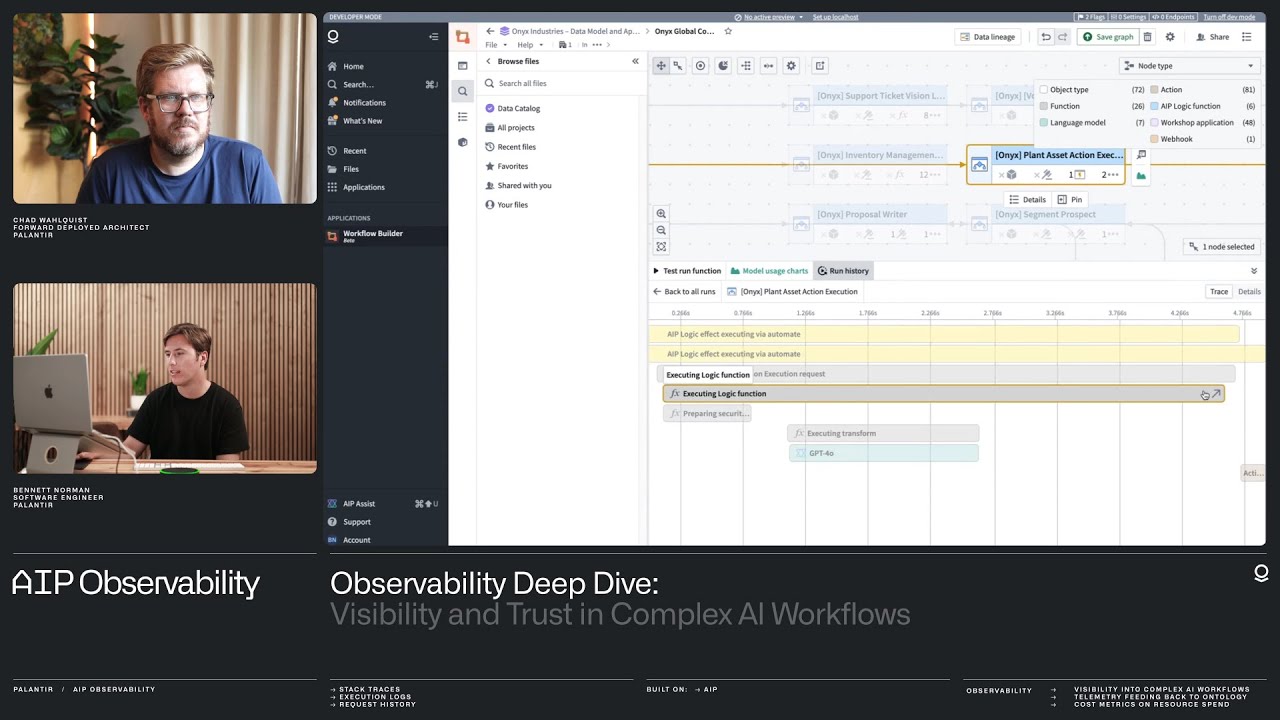Pin the selected node

[1070, 200]
